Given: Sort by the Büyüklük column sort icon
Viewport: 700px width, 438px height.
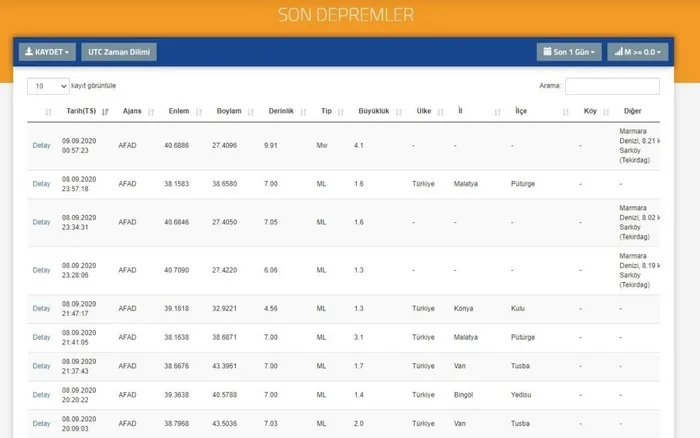Looking at the screenshot, I should pyautogui.click(x=399, y=112).
